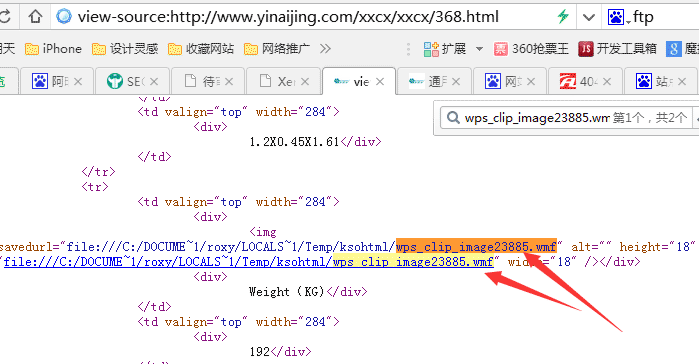Screen dimensions: 699x364
Task: Expand the 扩展 dropdown arrow
Action: click(479, 49)
